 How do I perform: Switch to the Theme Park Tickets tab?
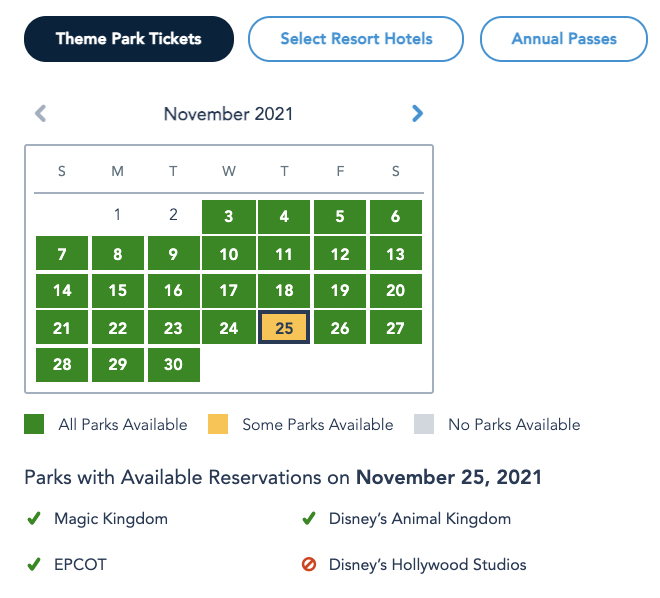pyautogui.click(x=129, y=39)
